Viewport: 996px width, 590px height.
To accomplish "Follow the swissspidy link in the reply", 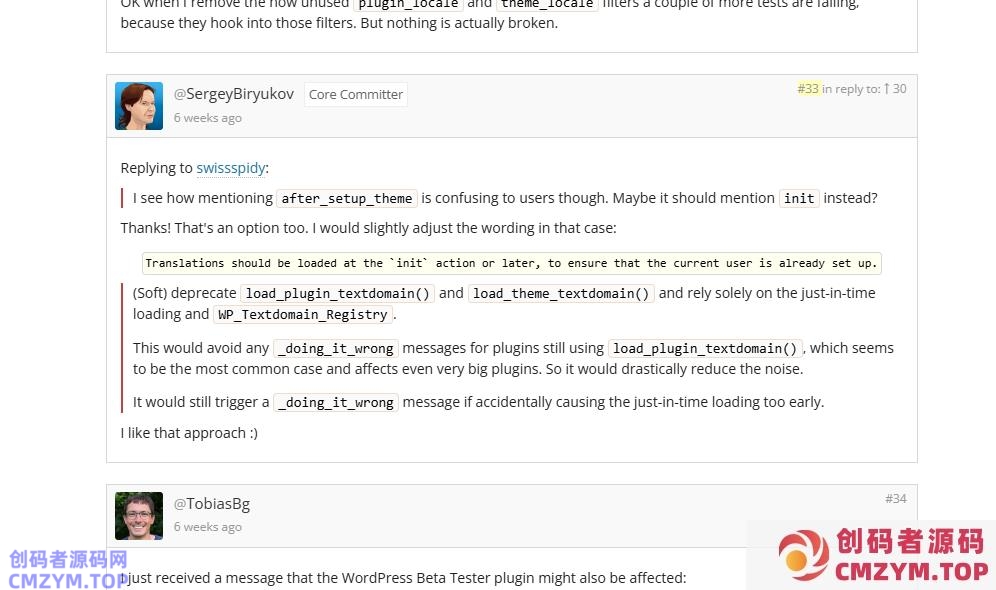I will 230,168.
